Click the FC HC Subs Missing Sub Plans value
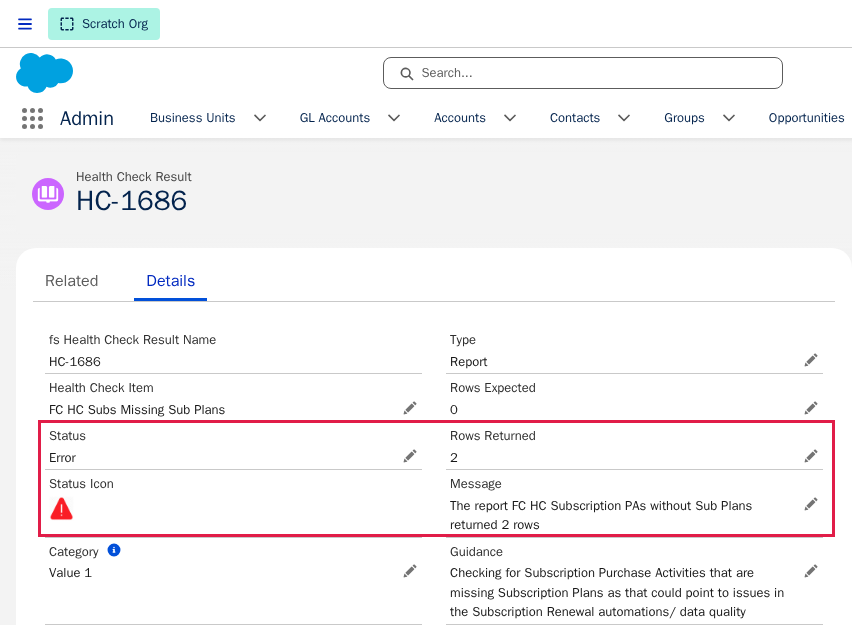852x625 pixels. (137, 410)
